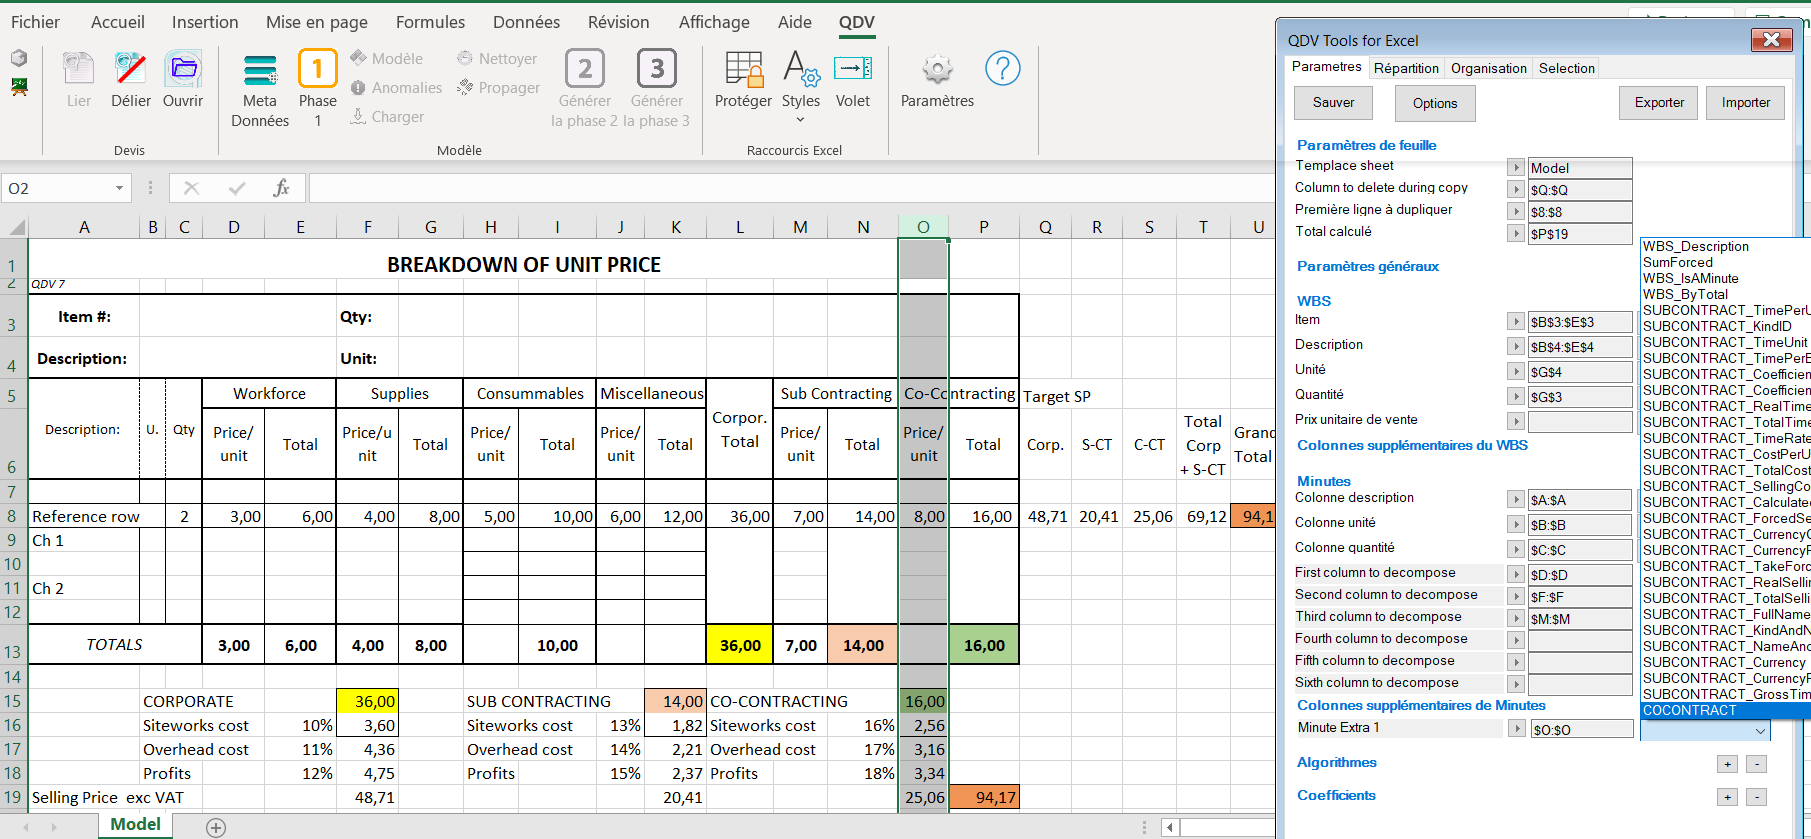Click Générer la phase 2
The image size is (1811, 839).
pos(585,88)
